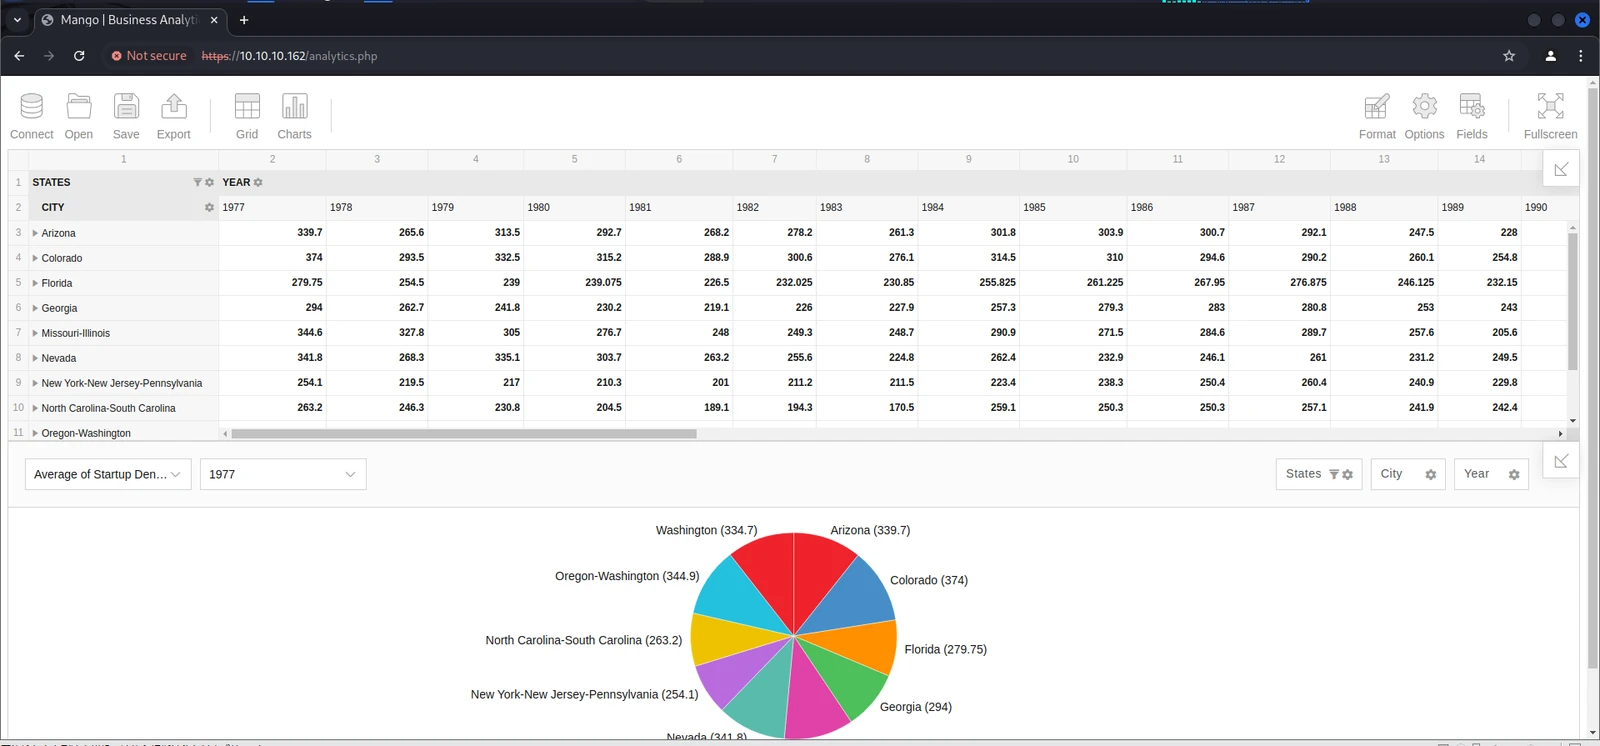Open the STATES header filter icon

pos(197,182)
